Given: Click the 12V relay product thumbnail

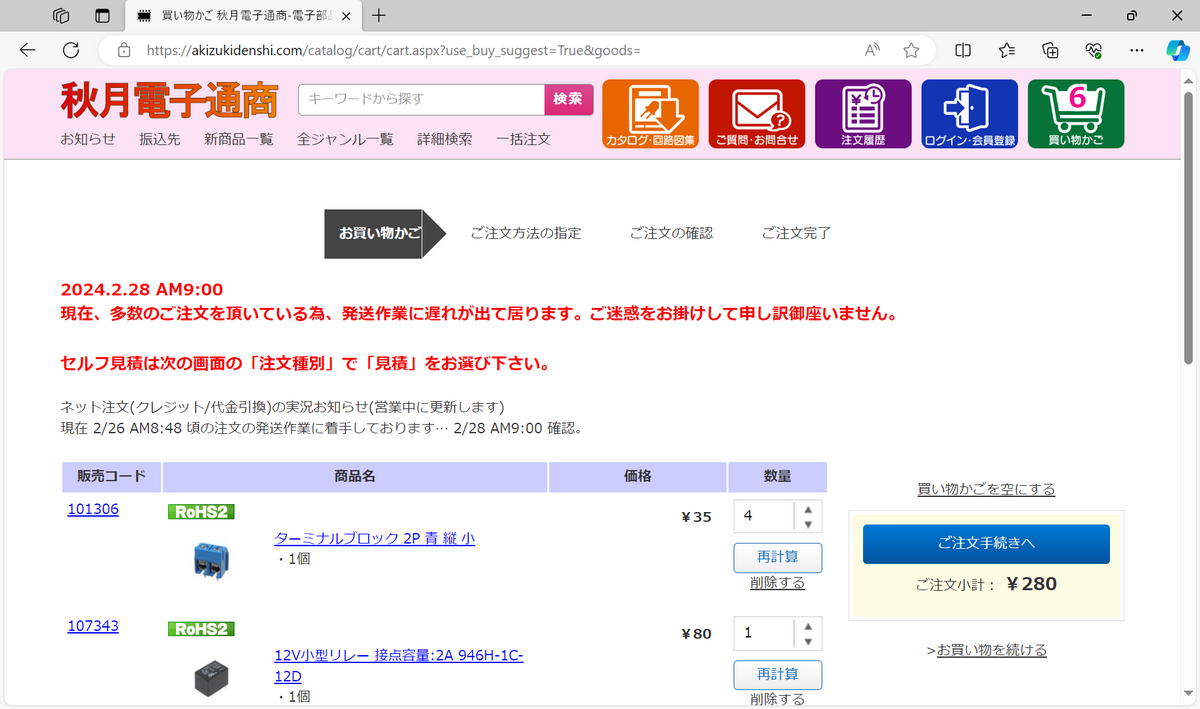Looking at the screenshot, I should [212, 679].
